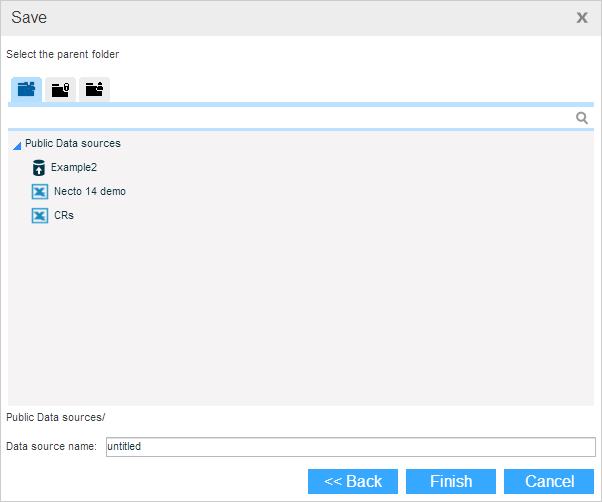Switch to the locked private folder tab

(60, 89)
